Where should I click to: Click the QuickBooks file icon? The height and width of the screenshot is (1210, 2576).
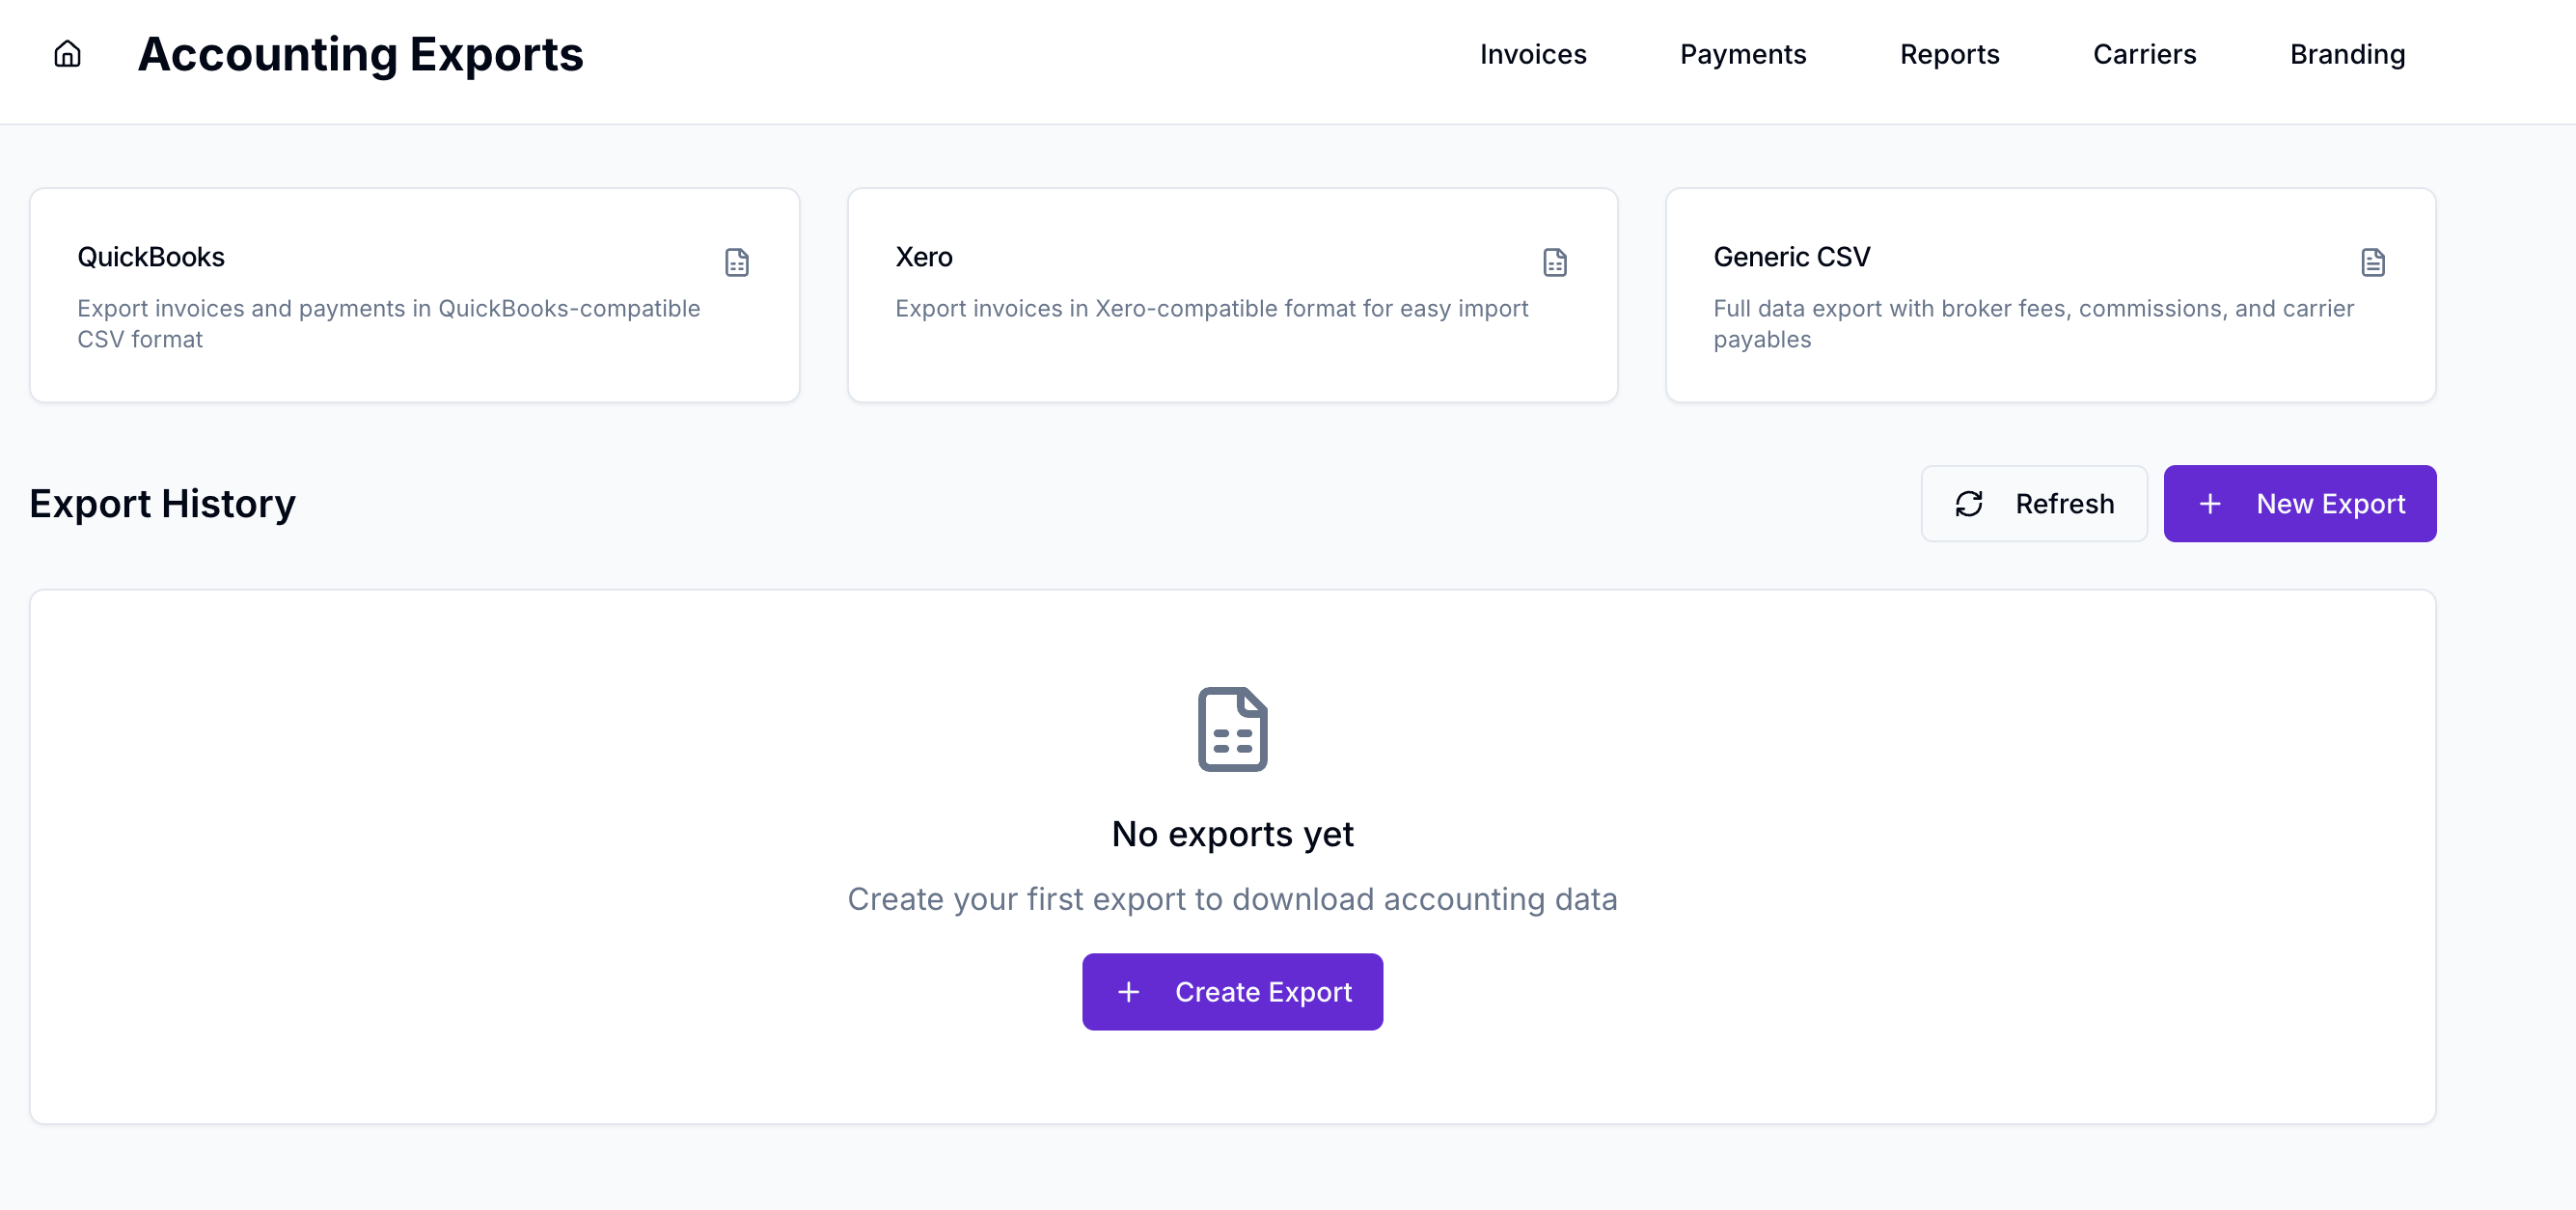coord(737,263)
